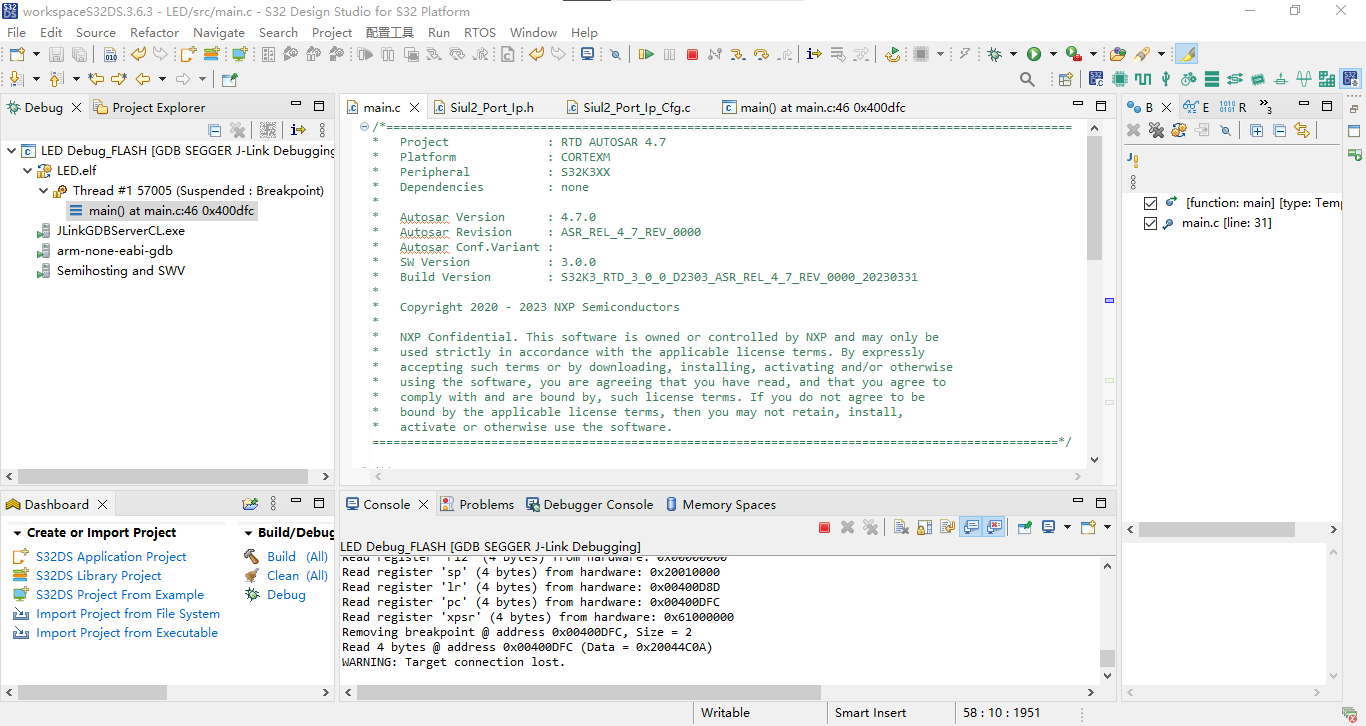
Task: Open dropdown next to New file icon
Action: coord(36,54)
